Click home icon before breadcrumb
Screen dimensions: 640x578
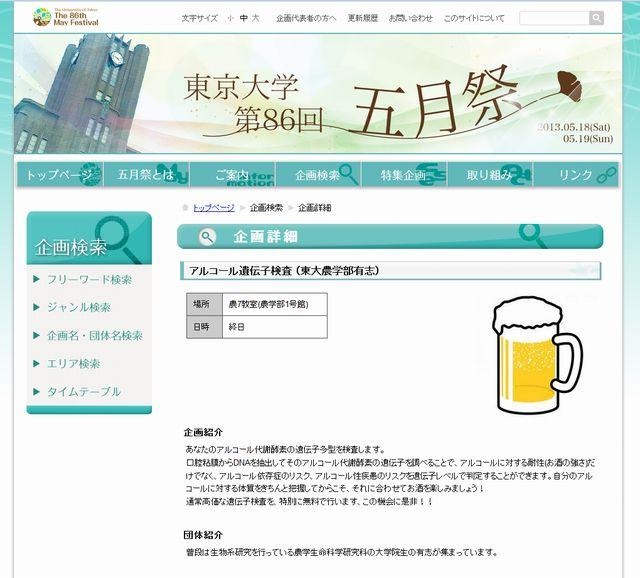(185, 208)
